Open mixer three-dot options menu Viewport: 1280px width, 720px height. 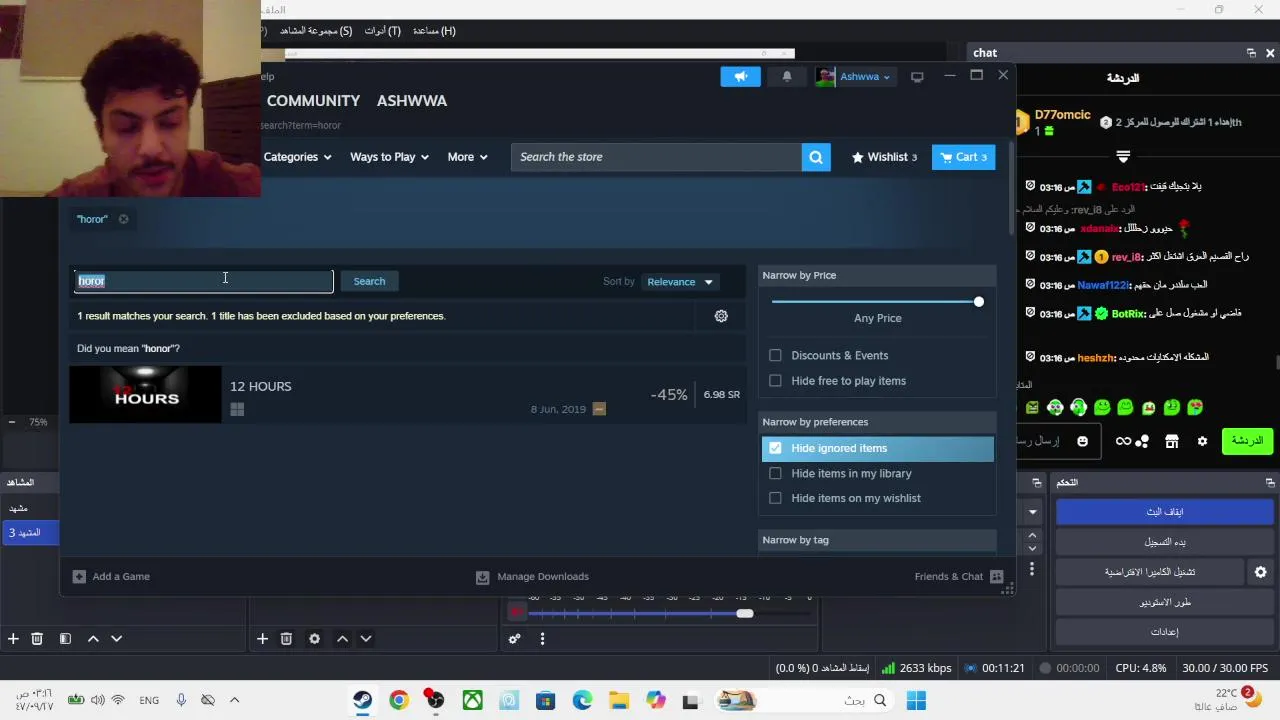tap(542, 639)
